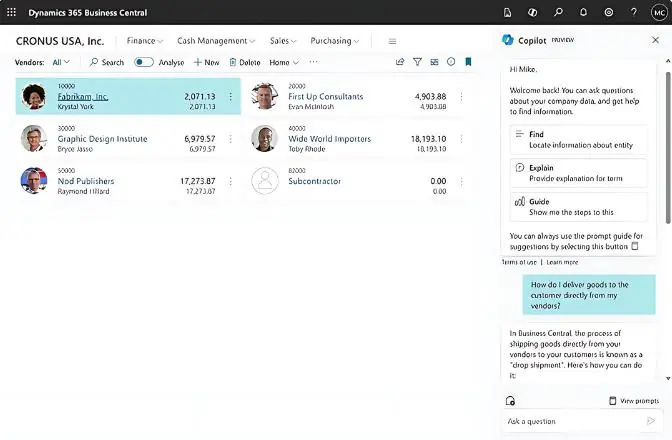Click the share icon on vendors toolbar
The height and width of the screenshot is (440, 672).
tap(400, 62)
